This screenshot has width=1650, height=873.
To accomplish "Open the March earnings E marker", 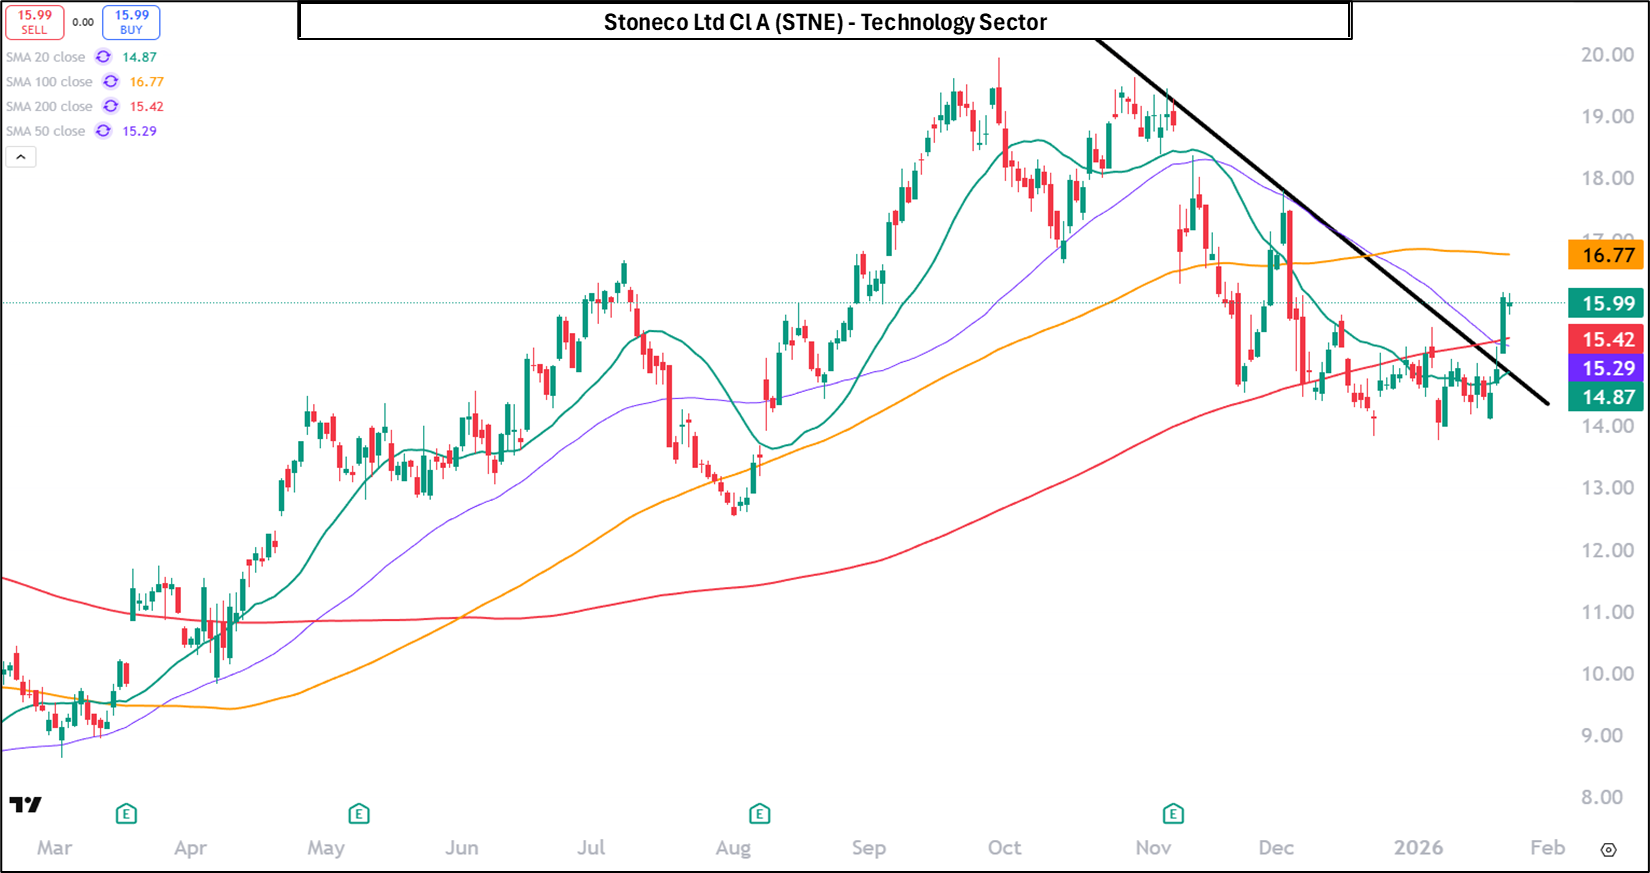I will (x=126, y=814).
